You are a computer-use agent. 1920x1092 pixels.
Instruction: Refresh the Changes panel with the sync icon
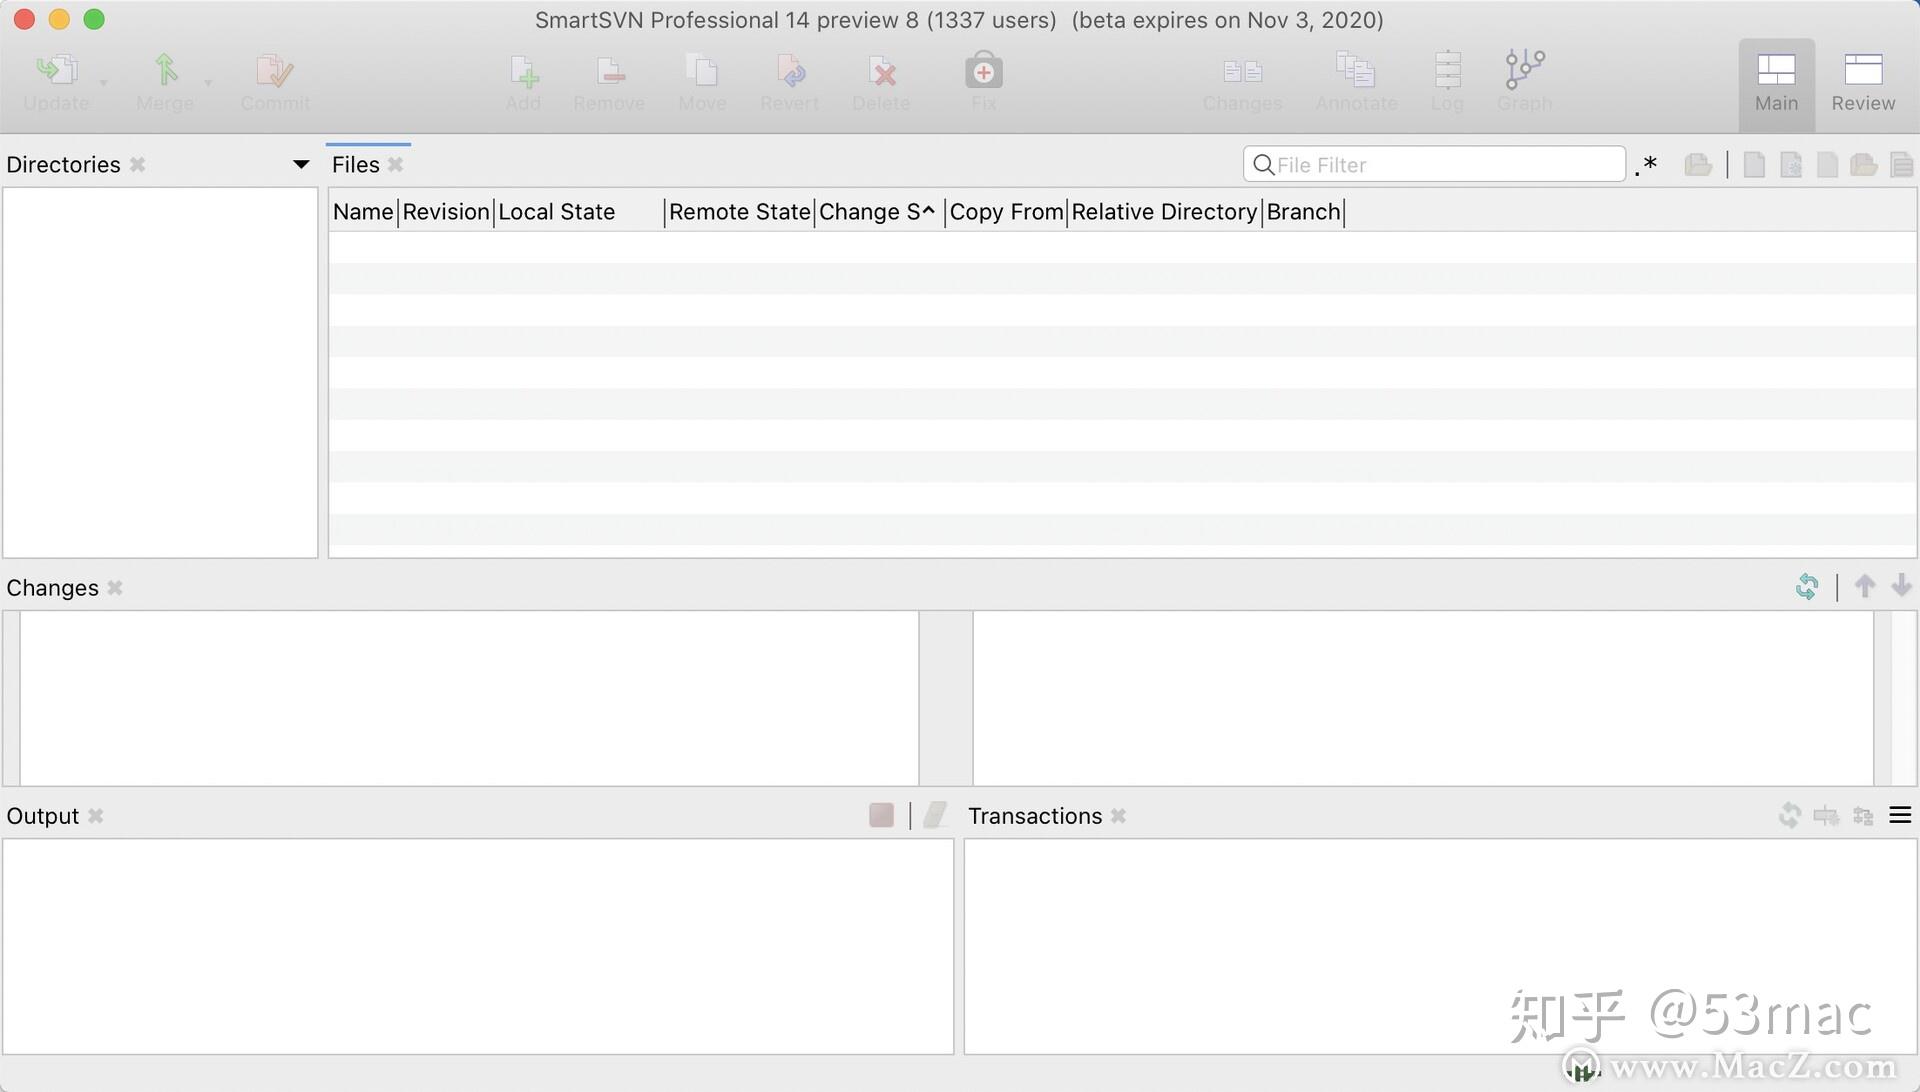pos(1808,586)
